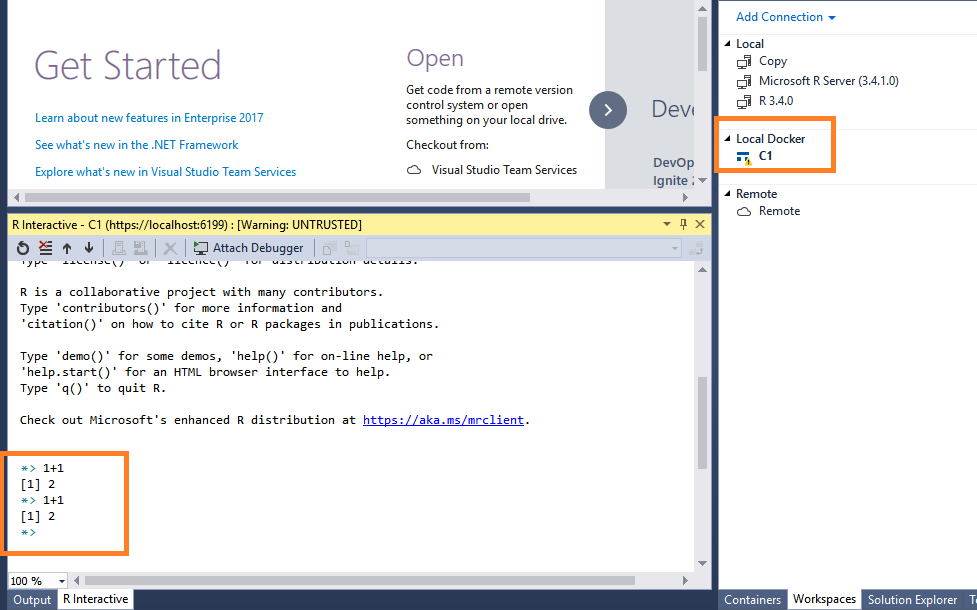The image size is (977, 610).
Task: Open the Add Connection dropdown
Action: pos(785,17)
